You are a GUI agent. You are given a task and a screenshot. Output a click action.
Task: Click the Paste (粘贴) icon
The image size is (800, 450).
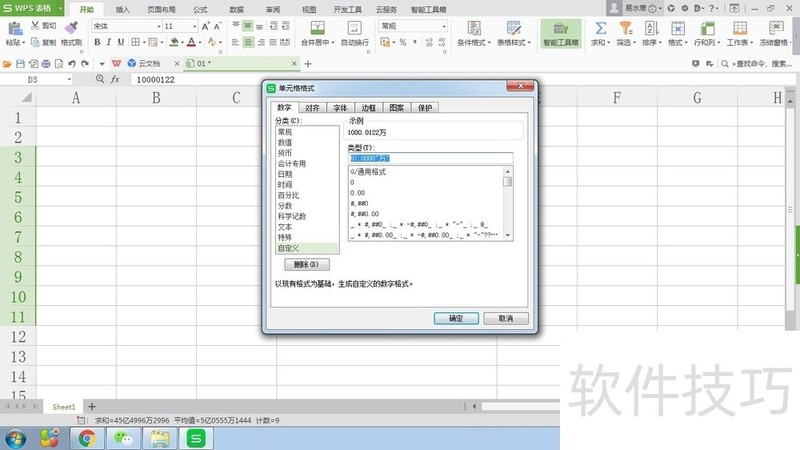tap(14, 28)
